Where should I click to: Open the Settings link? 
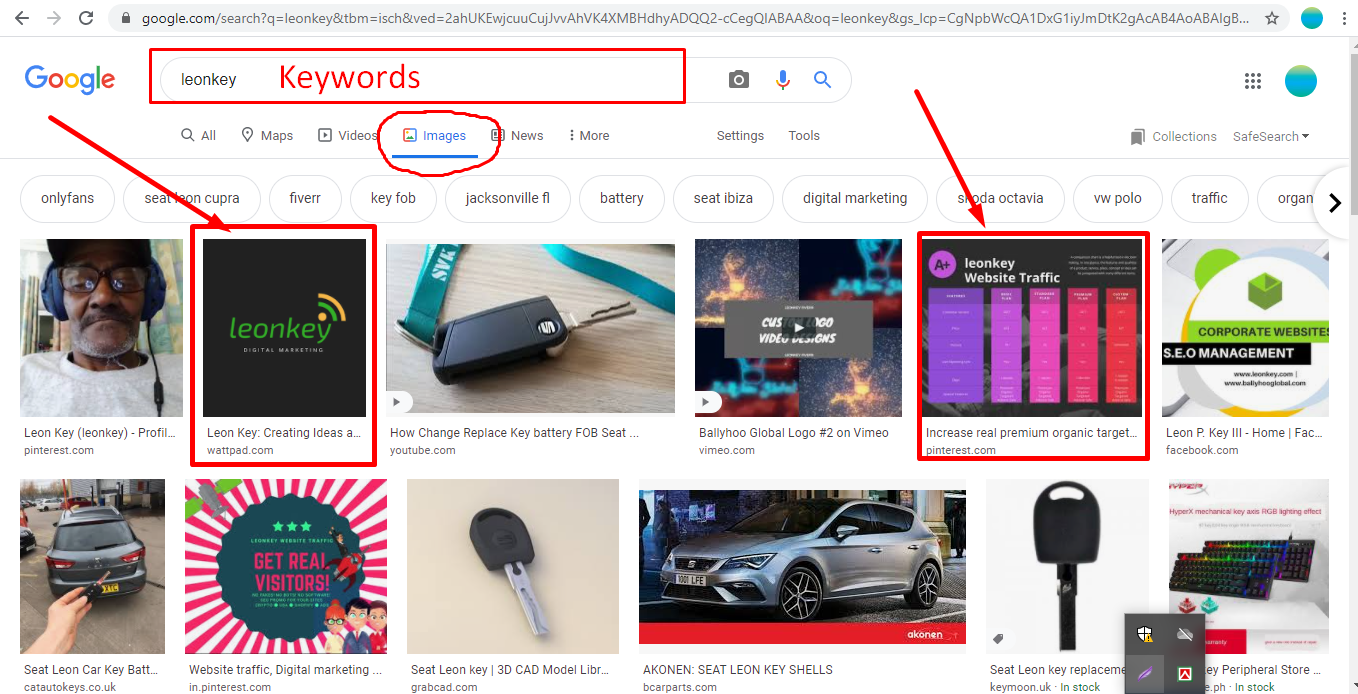[x=740, y=136]
